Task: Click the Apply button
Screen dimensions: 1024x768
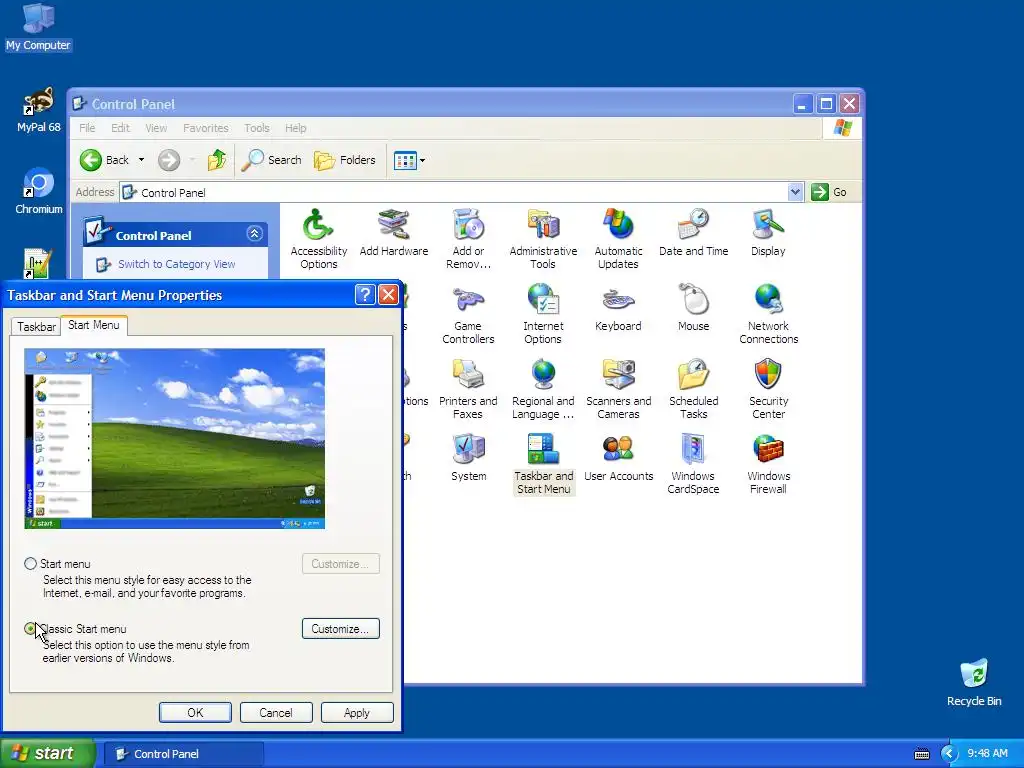Action: (357, 712)
